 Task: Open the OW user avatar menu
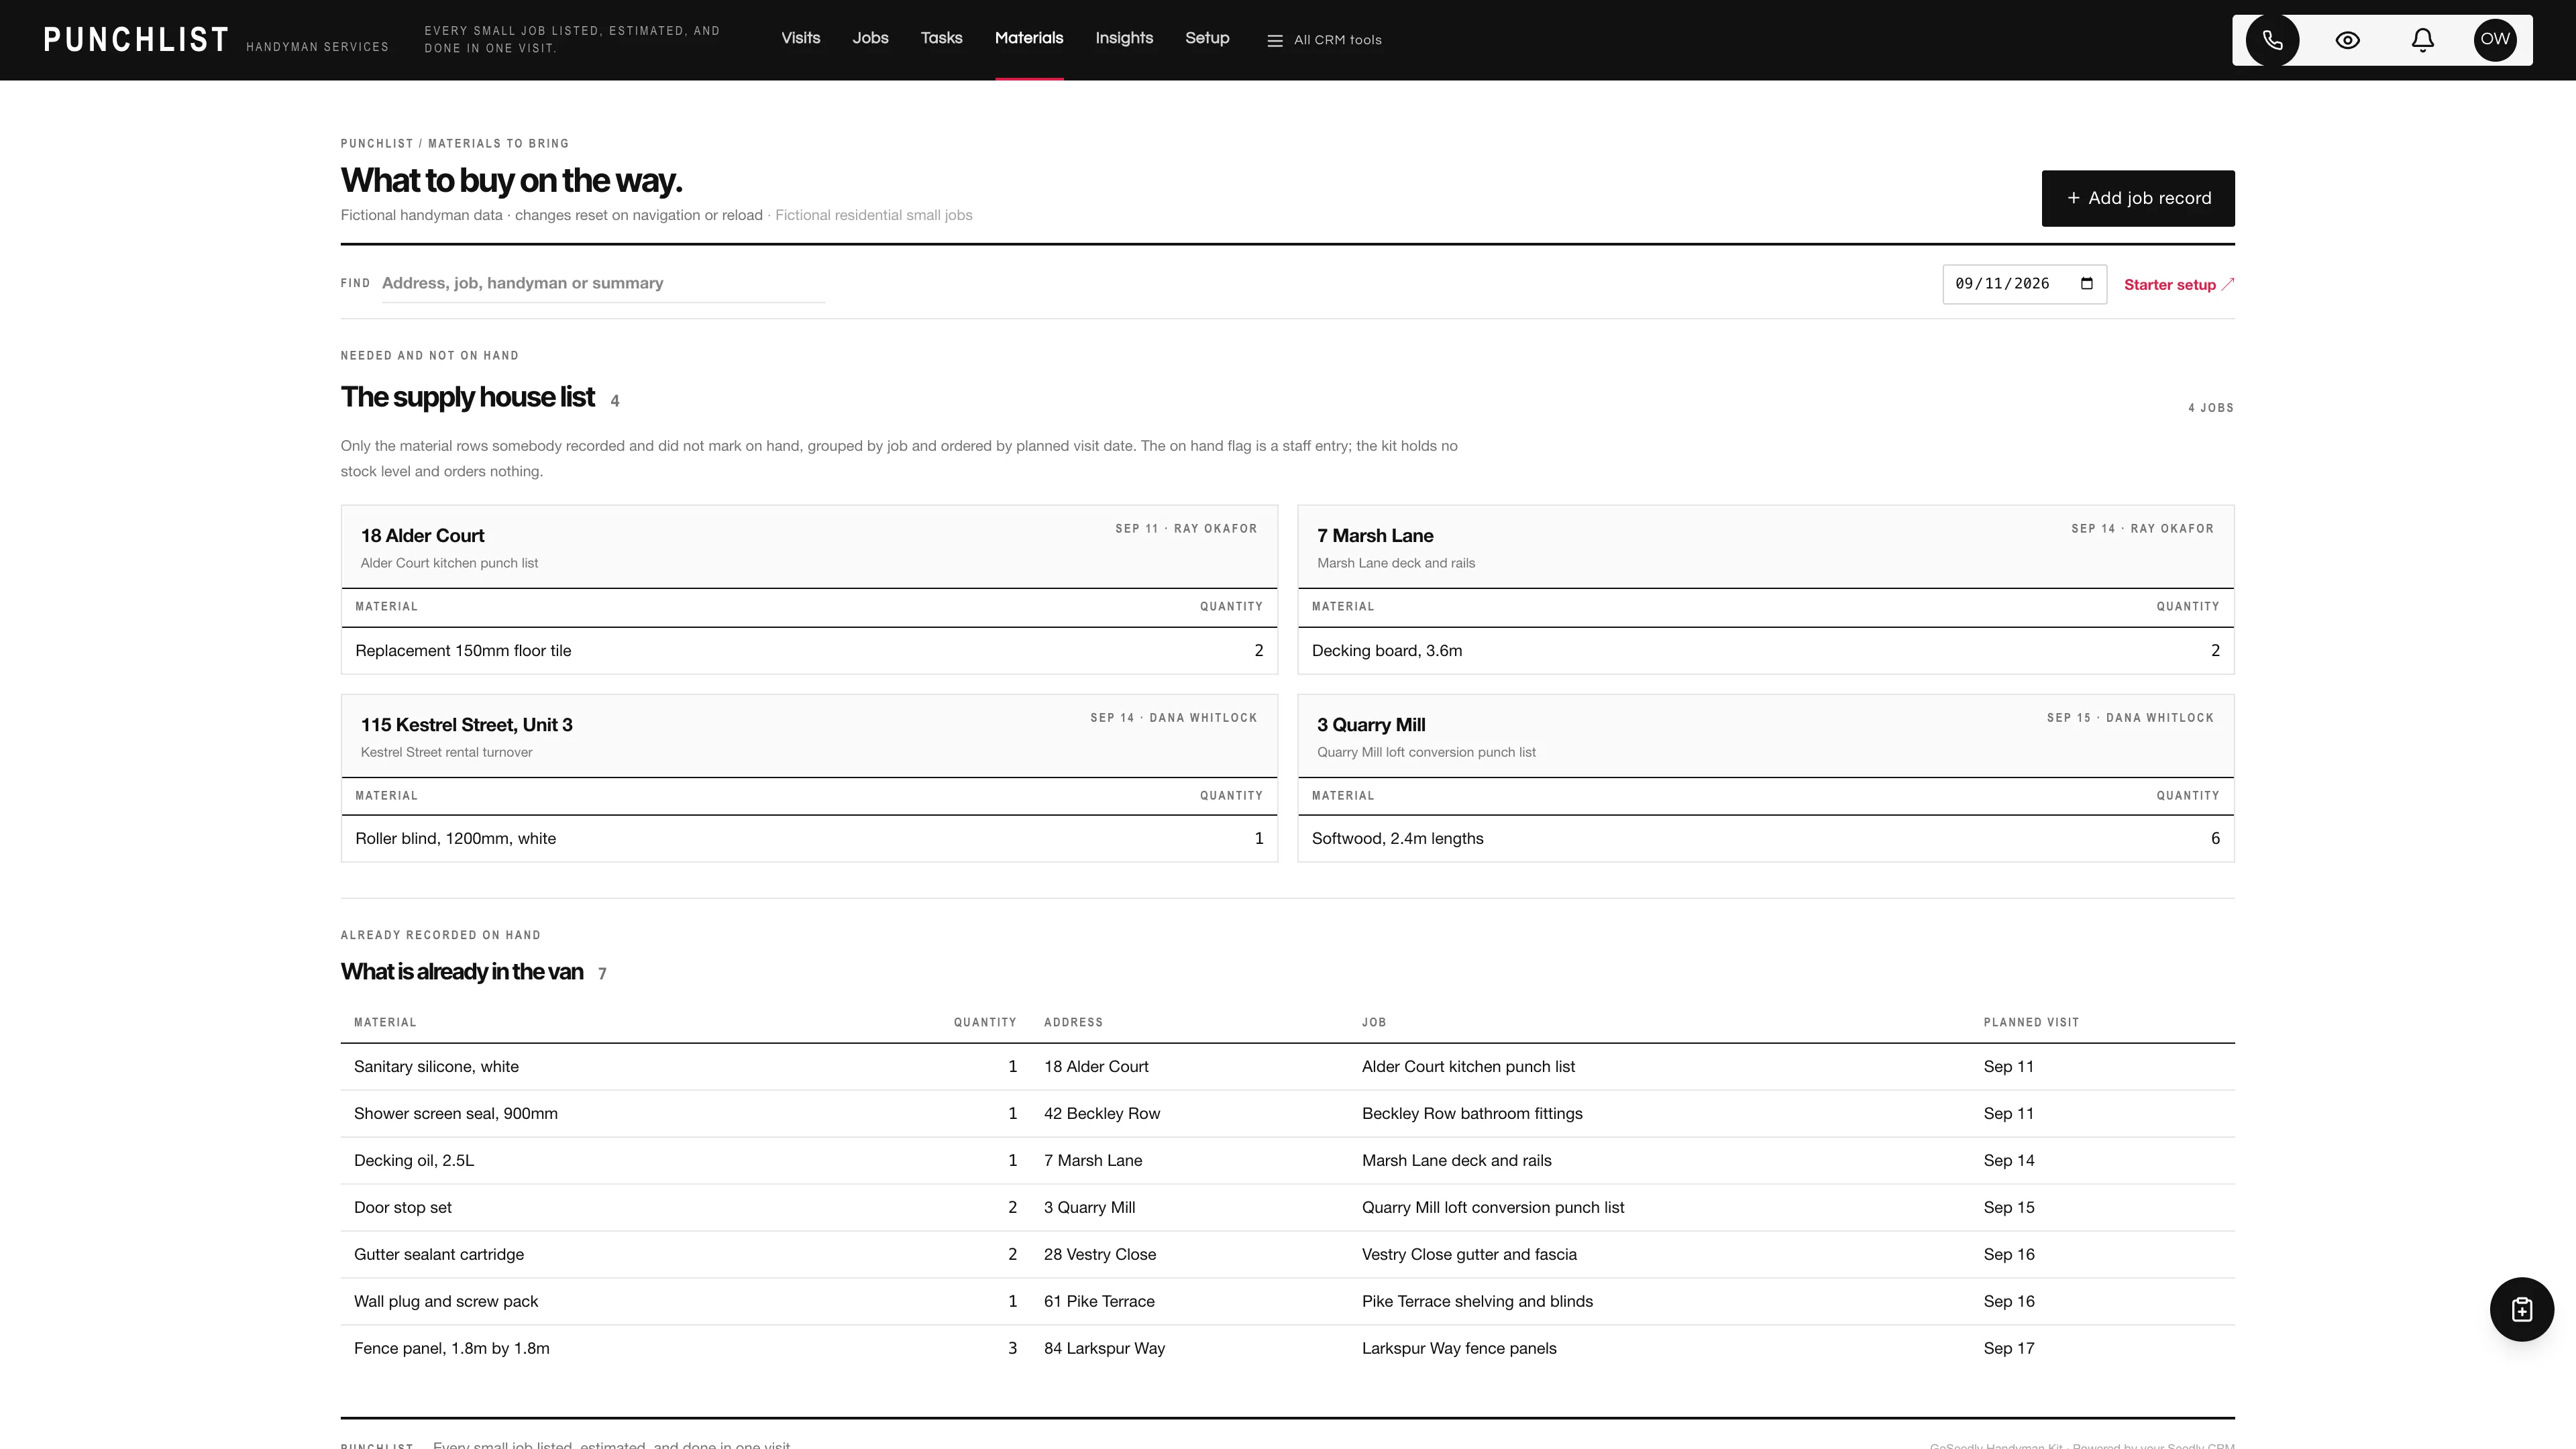(x=2495, y=40)
